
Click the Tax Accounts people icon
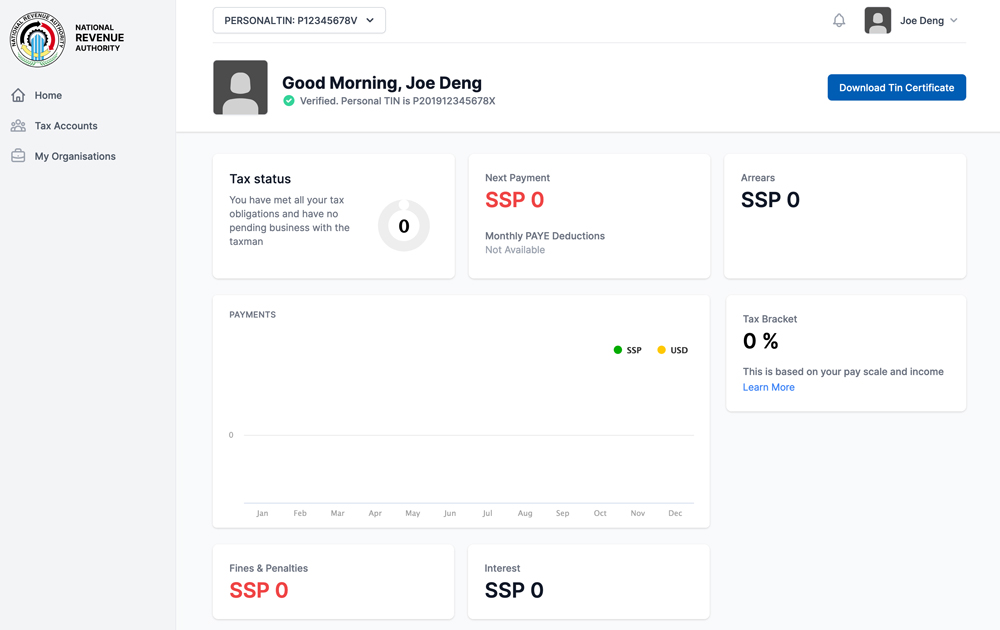click(x=18, y=126)
